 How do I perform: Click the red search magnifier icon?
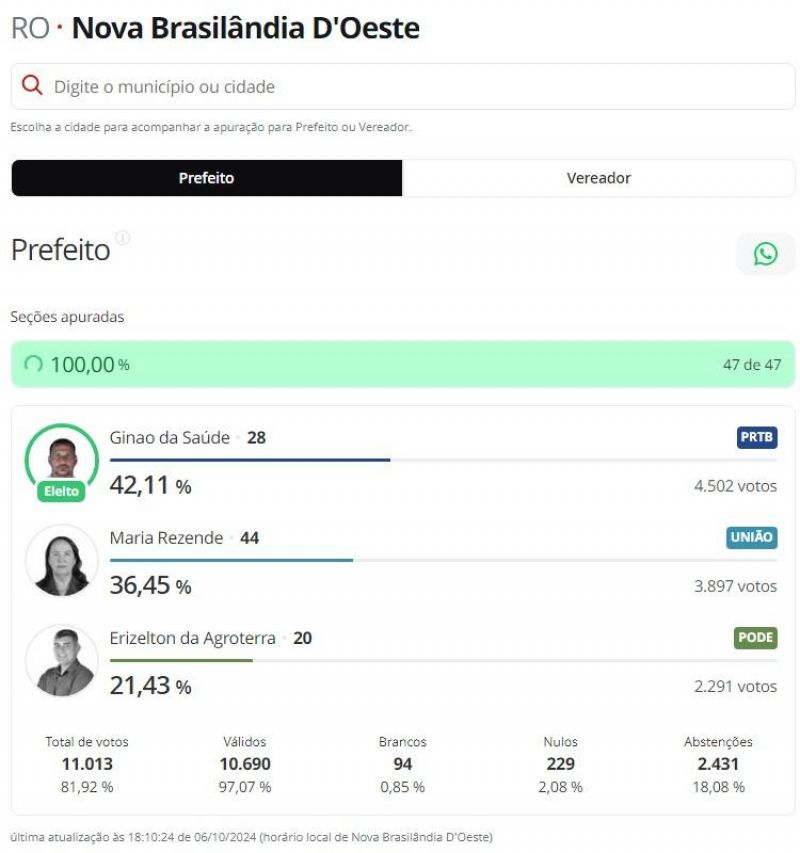click(31, 86)
